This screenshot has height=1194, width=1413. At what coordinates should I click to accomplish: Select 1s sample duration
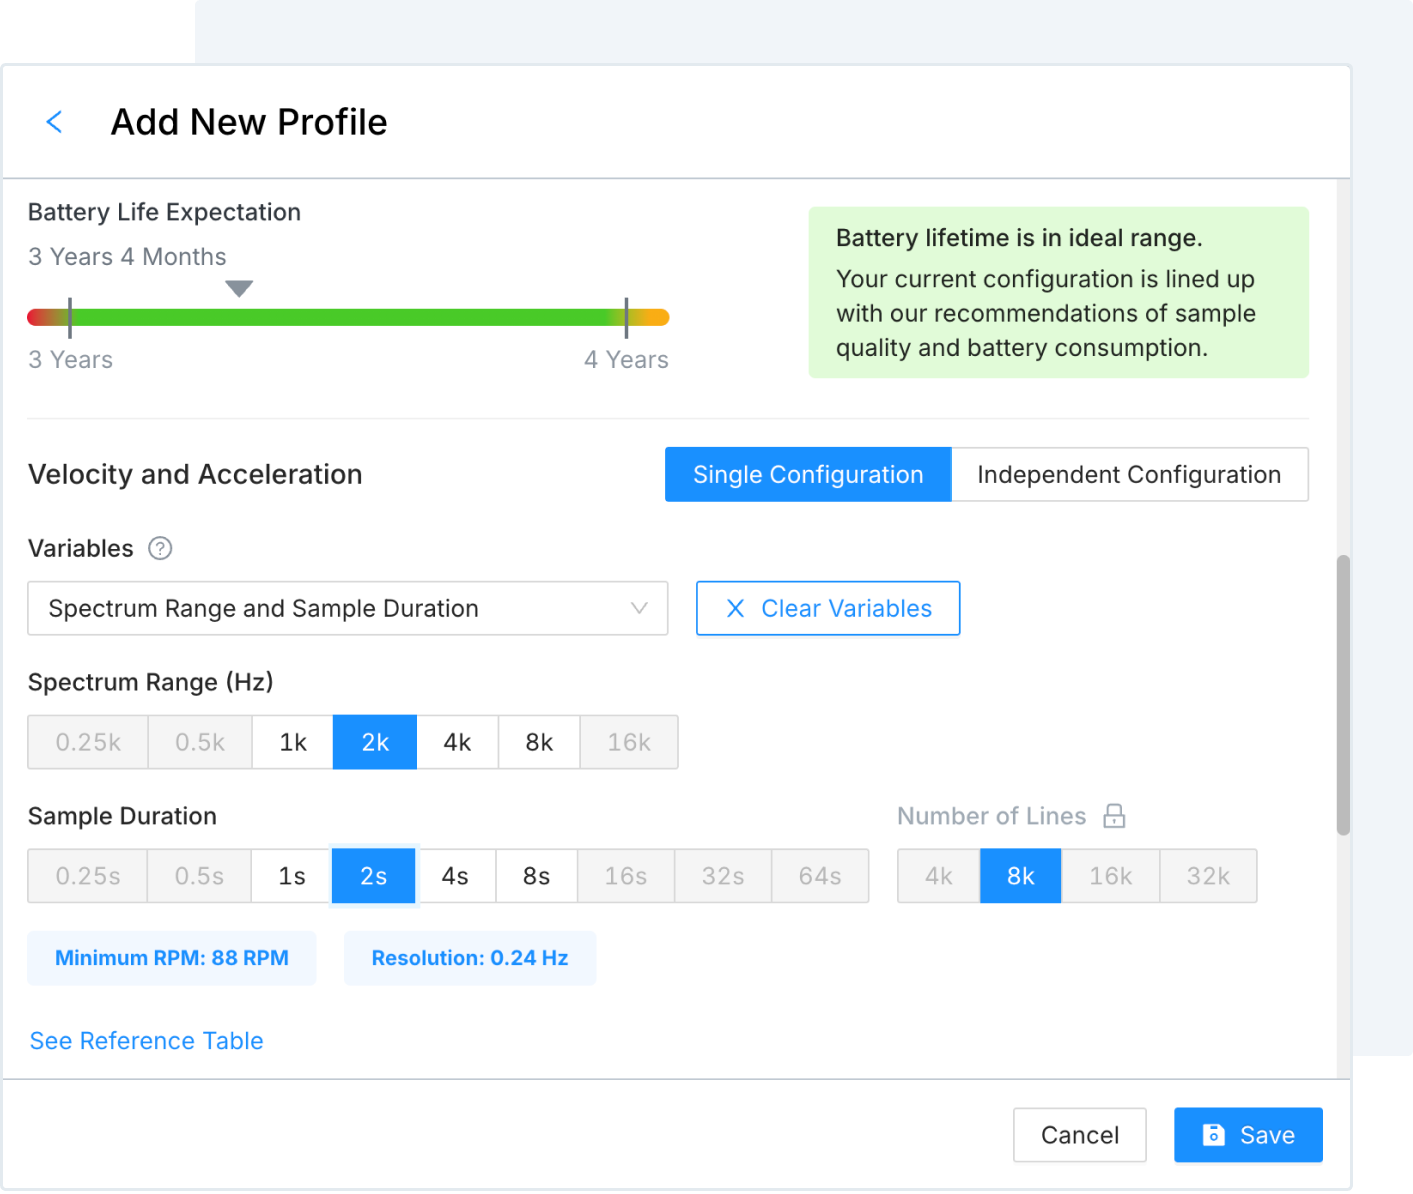coord(291,876)
